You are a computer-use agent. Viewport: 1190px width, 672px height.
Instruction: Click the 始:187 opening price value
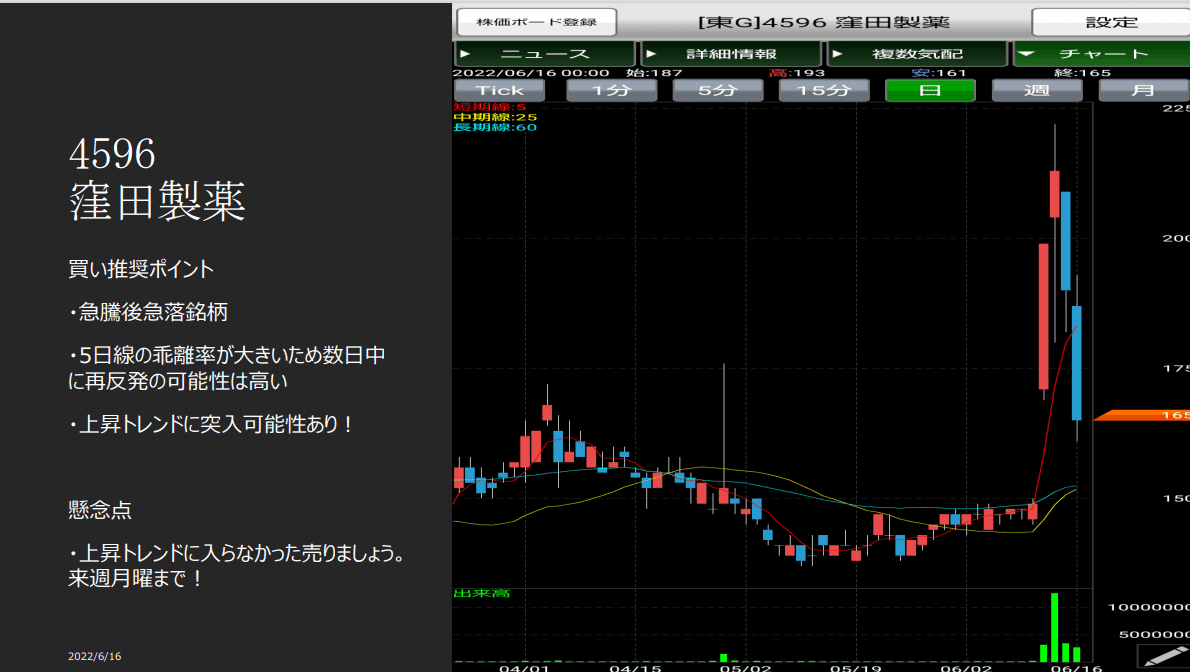(654, 73)
